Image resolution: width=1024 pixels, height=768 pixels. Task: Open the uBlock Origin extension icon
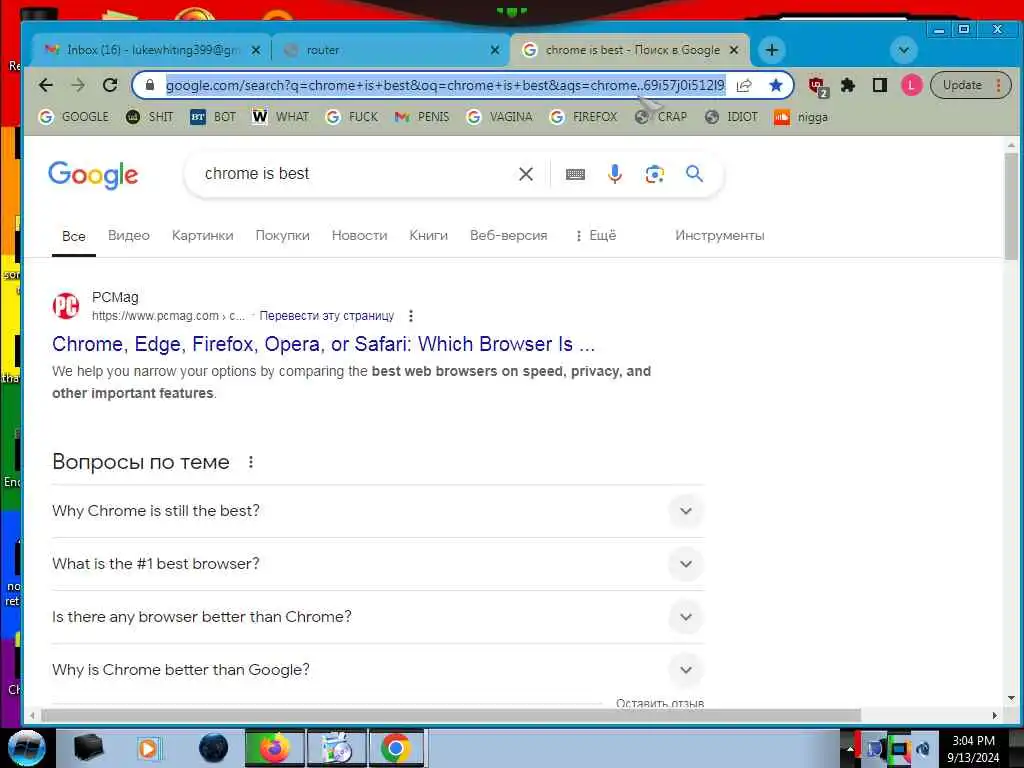point(818,86)
